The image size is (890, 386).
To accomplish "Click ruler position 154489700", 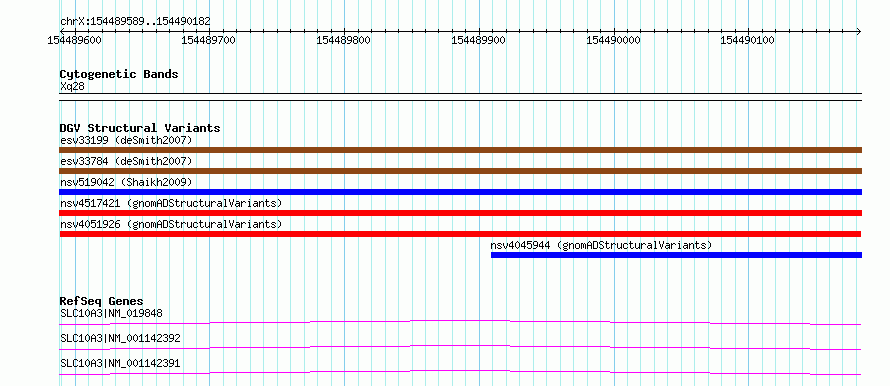I will pos(208,40).
